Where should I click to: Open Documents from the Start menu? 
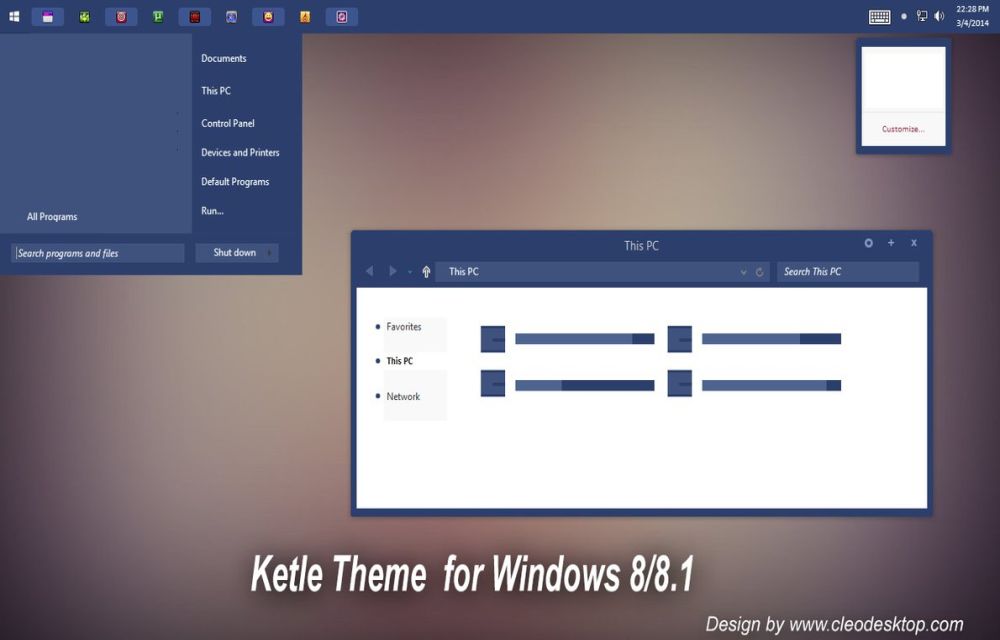point(224,58)
